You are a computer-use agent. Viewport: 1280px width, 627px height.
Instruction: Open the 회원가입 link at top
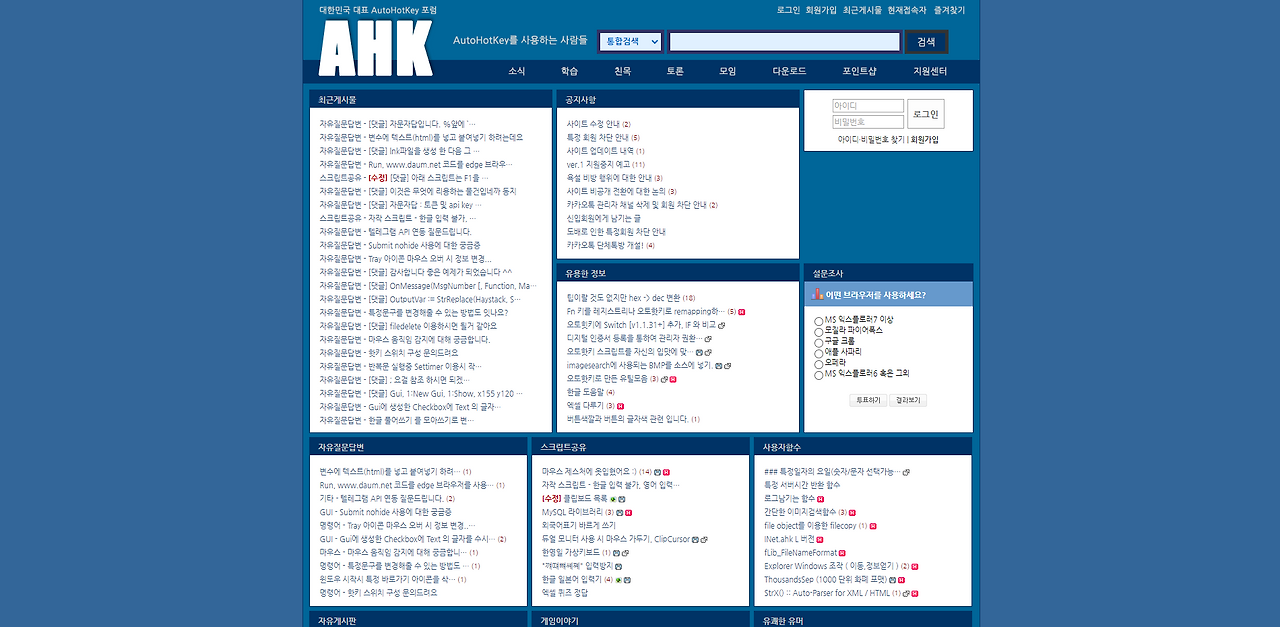(821, 10)
